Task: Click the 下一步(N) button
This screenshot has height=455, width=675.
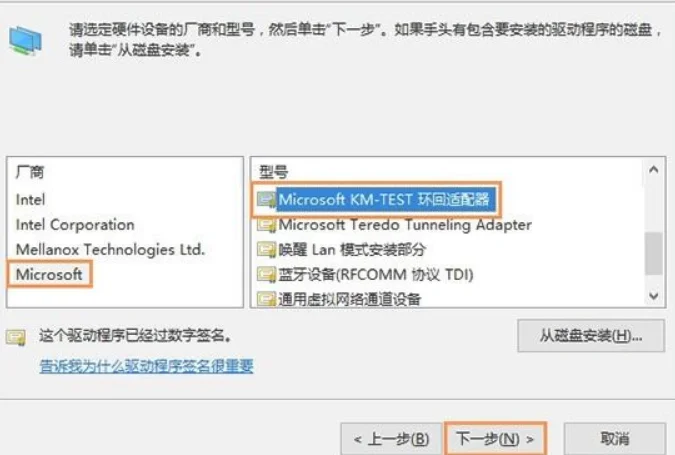Action: pos(495,439)
